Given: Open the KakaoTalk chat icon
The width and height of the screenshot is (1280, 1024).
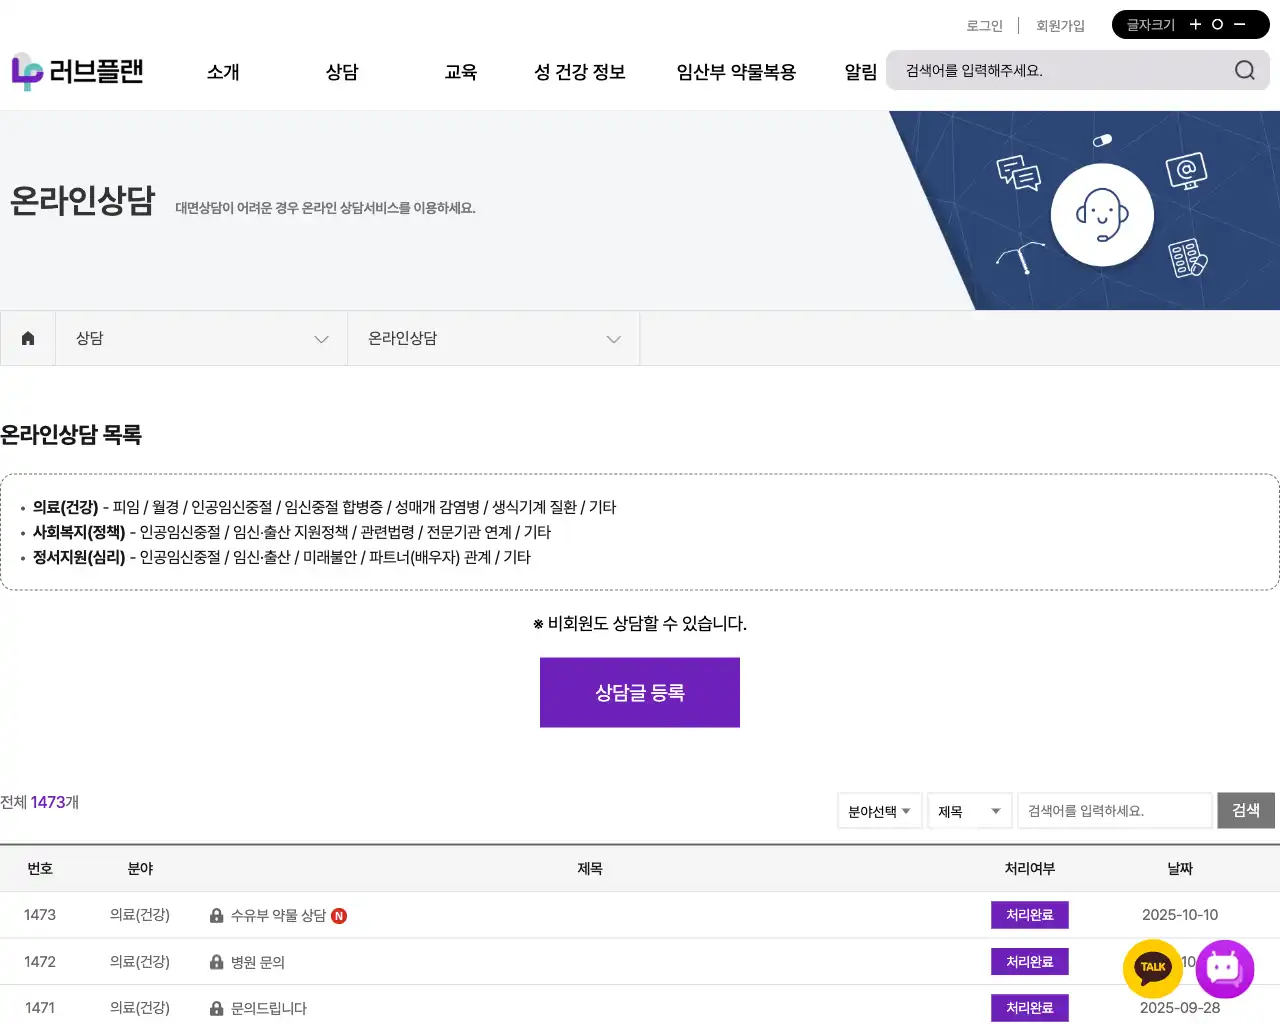Looking at the screenshot, I should (1153, 967).
